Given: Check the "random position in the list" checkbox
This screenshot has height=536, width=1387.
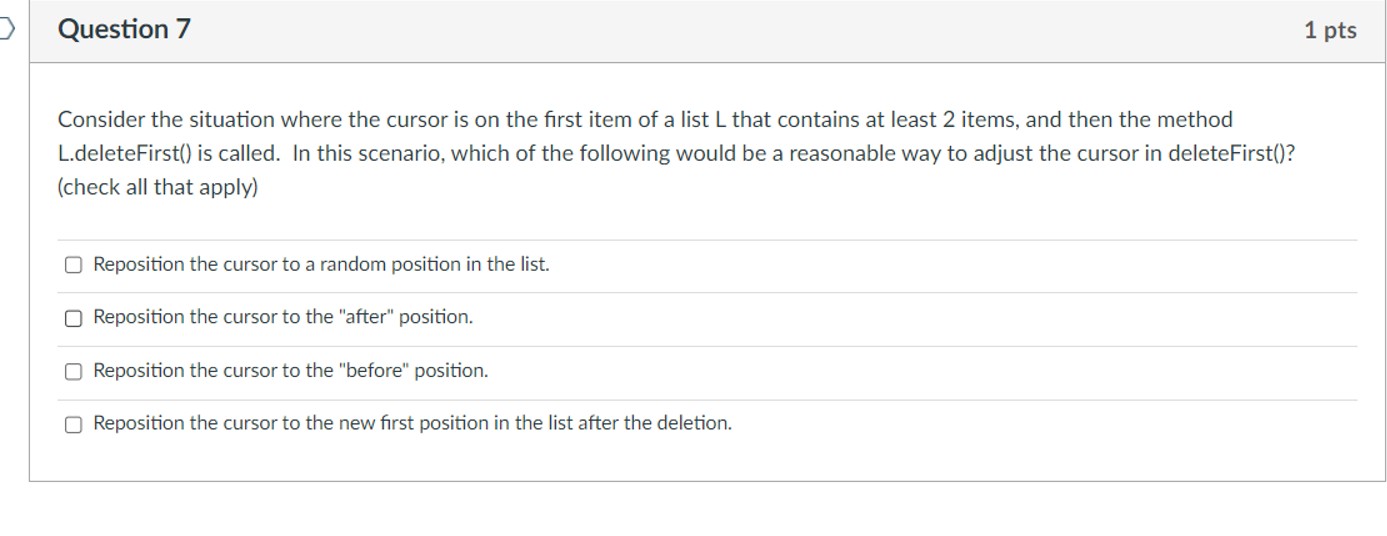Looking at the screenshot, I should pyautogui.click(x=73, y=265).
